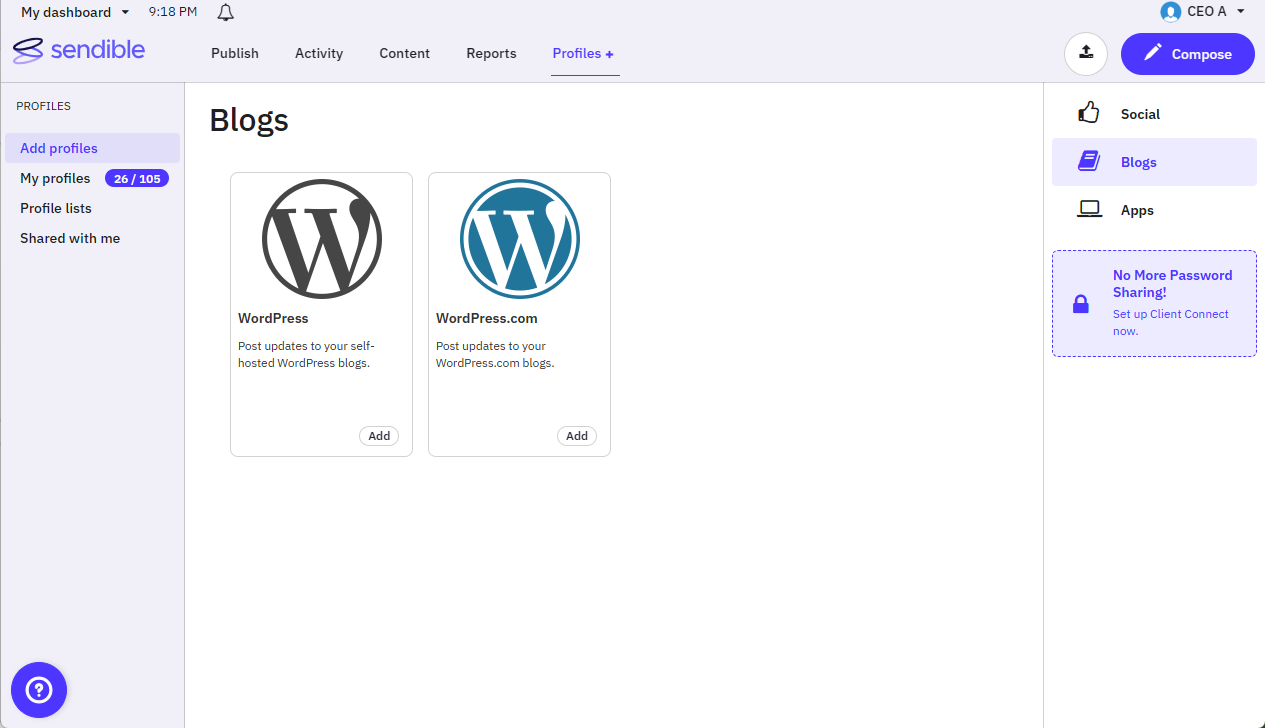Click the Blogs page heading
Image resolution: width=1265 pixels, height=728 pixels.
coord(249,120)
